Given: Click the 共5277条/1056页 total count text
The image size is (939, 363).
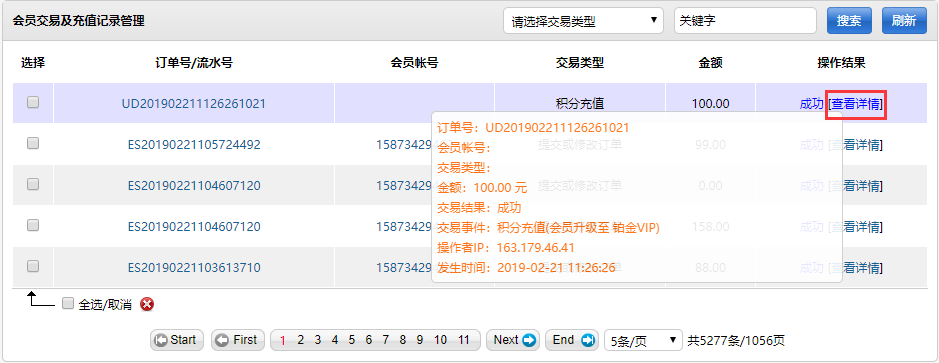Looking at the screenshot, I should pyautogui.click(x=735, y=341).
